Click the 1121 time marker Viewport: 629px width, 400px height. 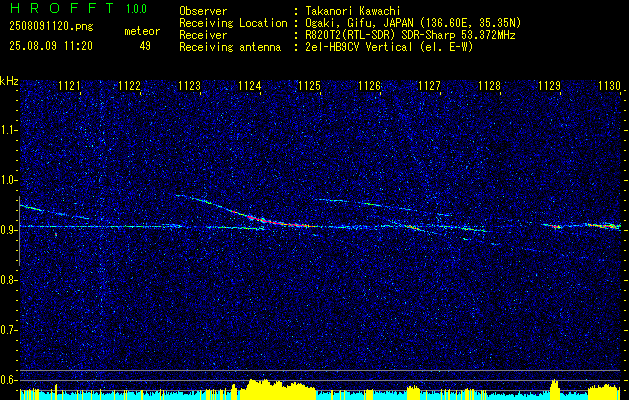69,86
